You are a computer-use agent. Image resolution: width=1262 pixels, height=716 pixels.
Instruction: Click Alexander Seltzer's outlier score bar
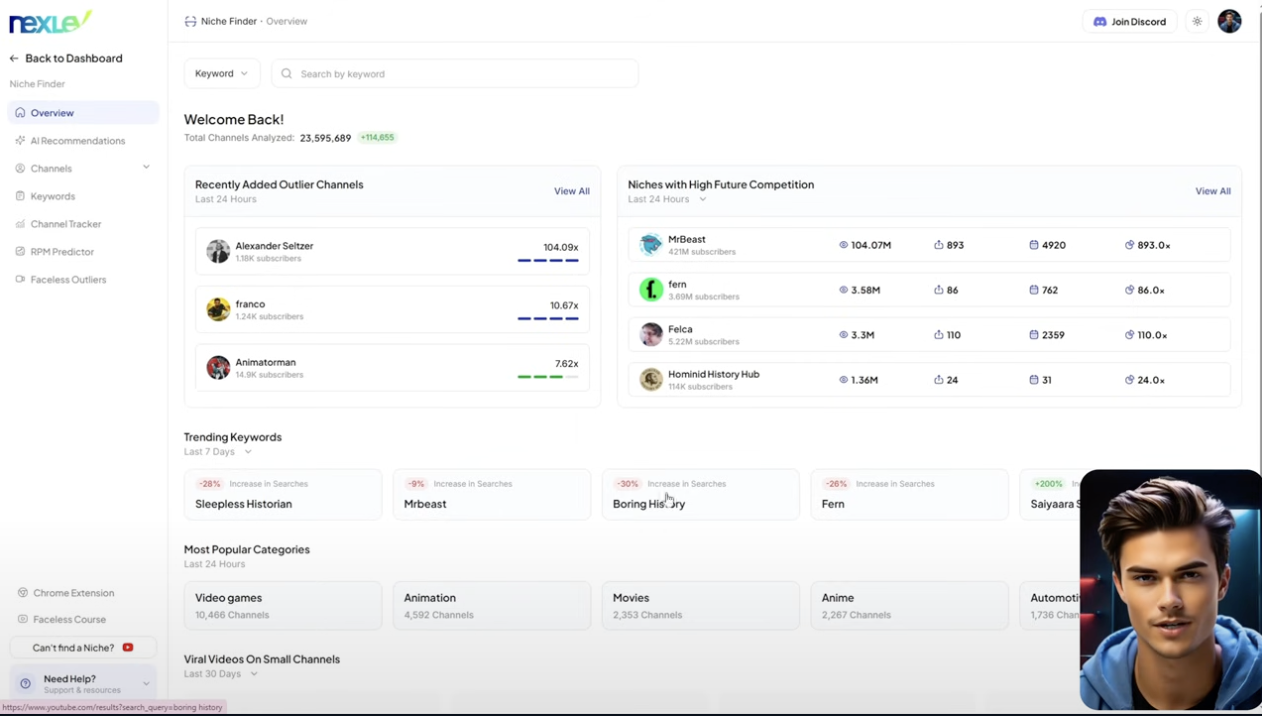pos(548,260)
